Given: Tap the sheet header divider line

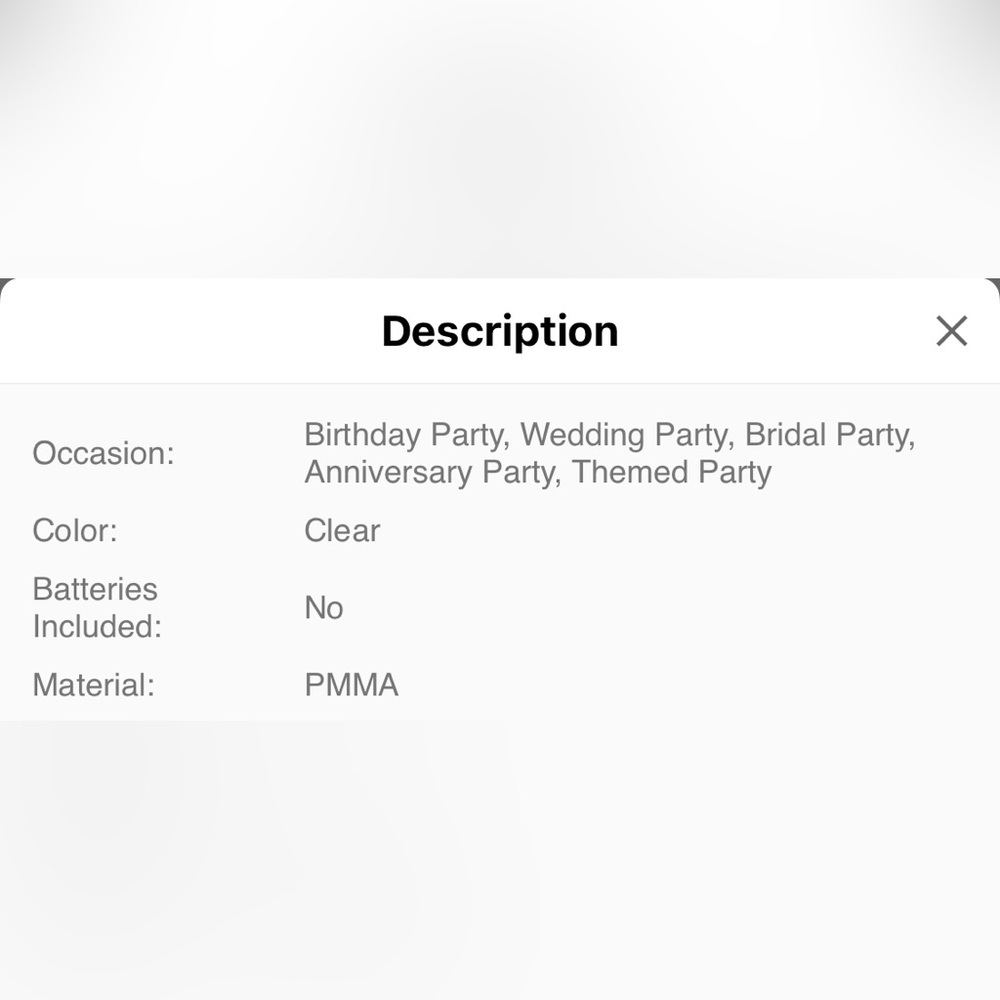Looking at the screenshot, I should tap(500, 384).
